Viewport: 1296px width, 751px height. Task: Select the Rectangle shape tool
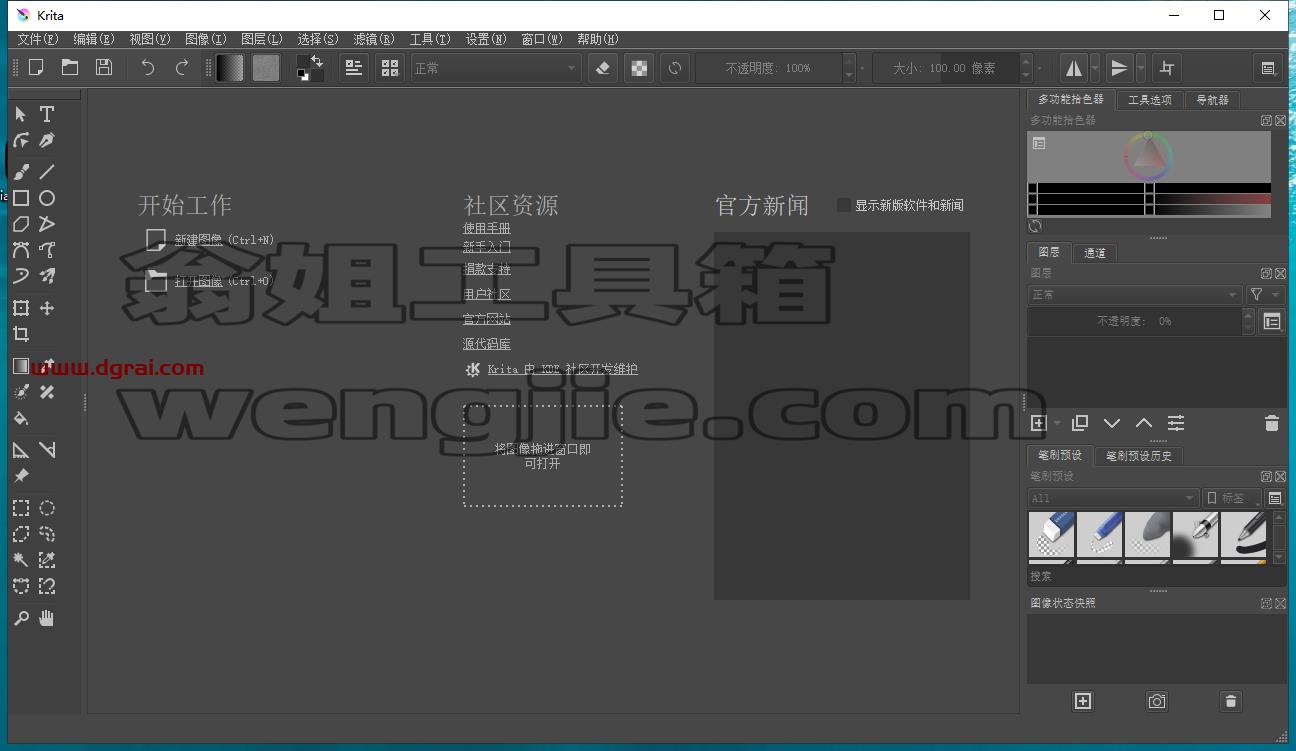21,198
